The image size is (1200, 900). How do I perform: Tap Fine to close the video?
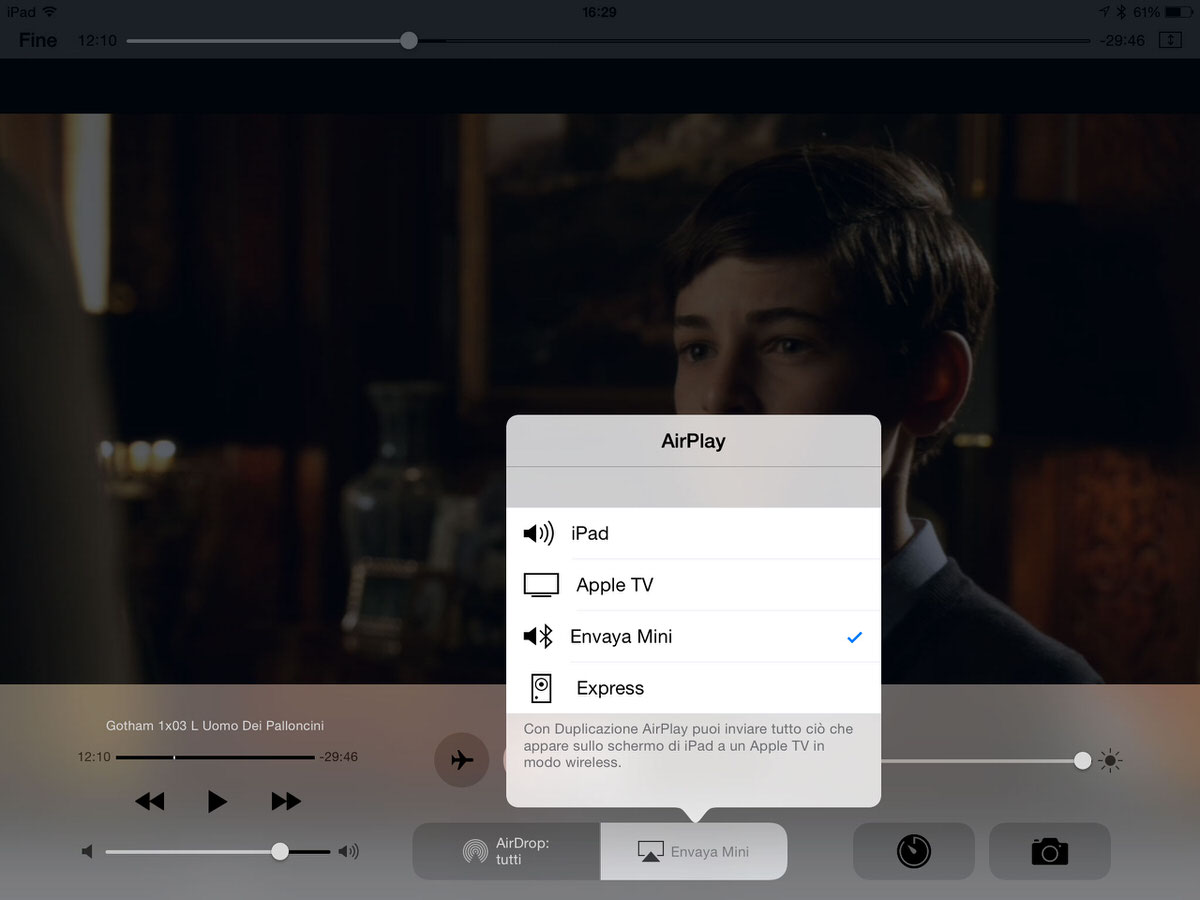click(38, 40)
